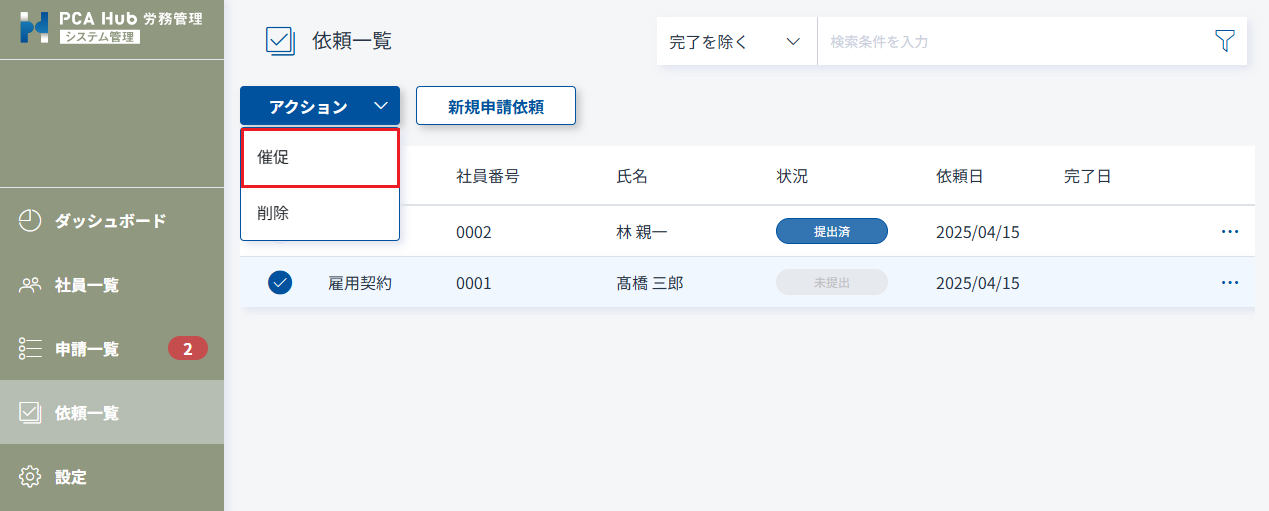Screen dimensions: 1269x511
Task: Click the 依頼日 column header
Action: 960,177
